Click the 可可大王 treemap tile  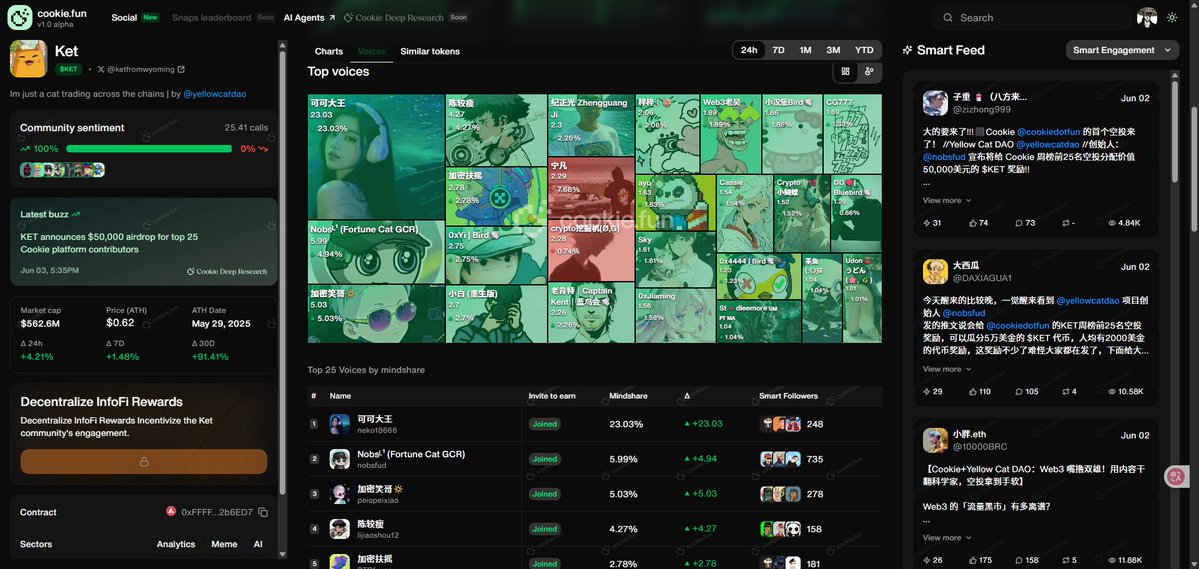click(x=376, y=157)
